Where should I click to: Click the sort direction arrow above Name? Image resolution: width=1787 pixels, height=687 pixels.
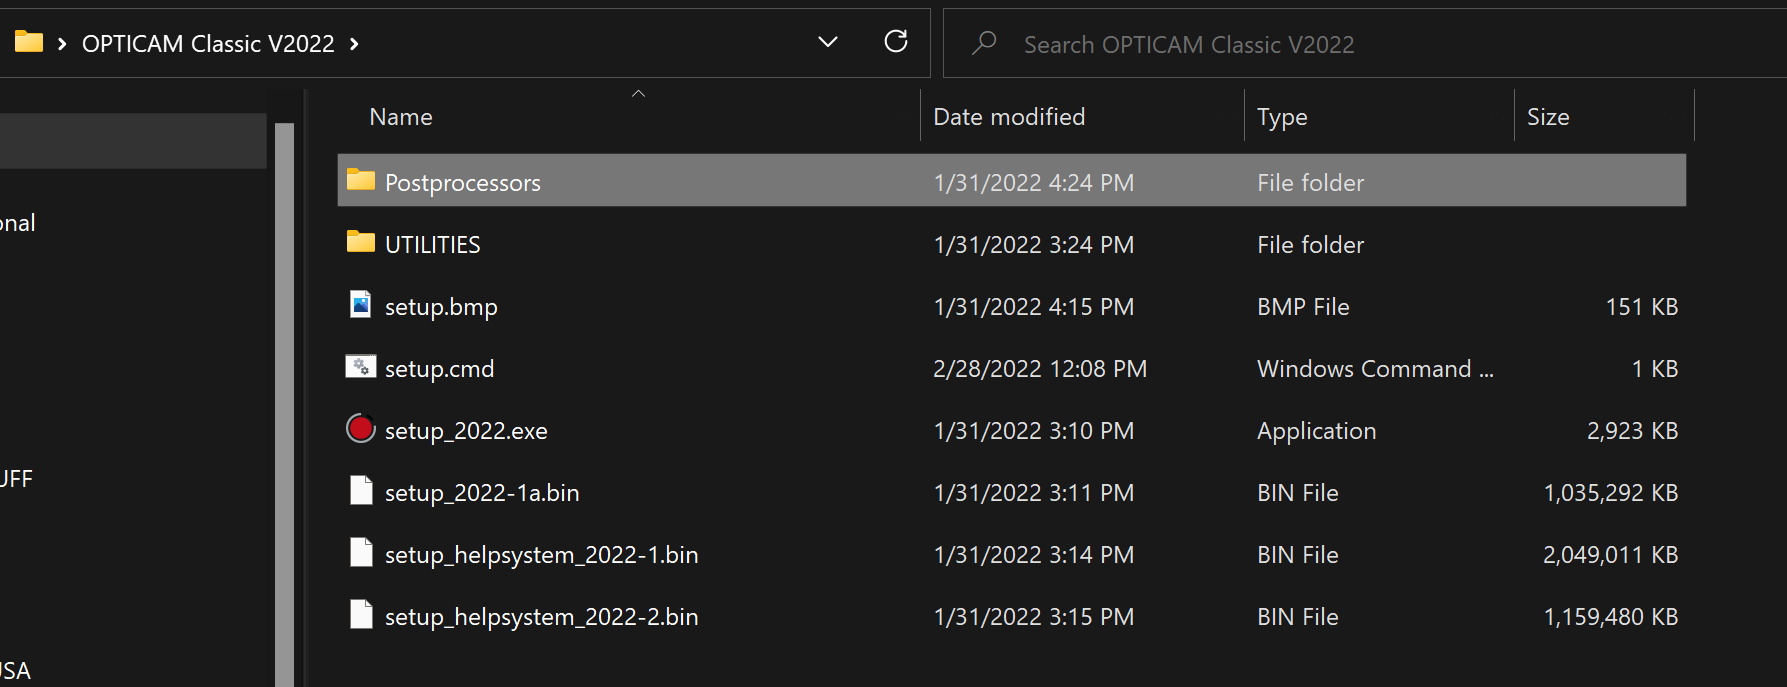click(638, 94)
